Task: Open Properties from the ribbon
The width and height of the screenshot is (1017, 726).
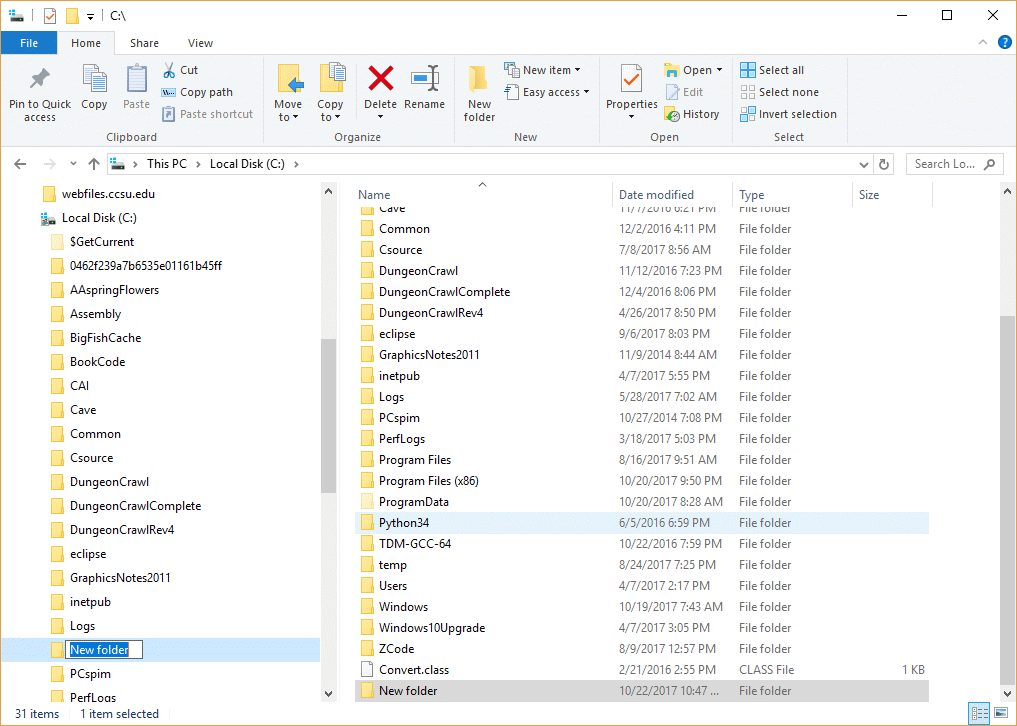Action: (631, 81)
